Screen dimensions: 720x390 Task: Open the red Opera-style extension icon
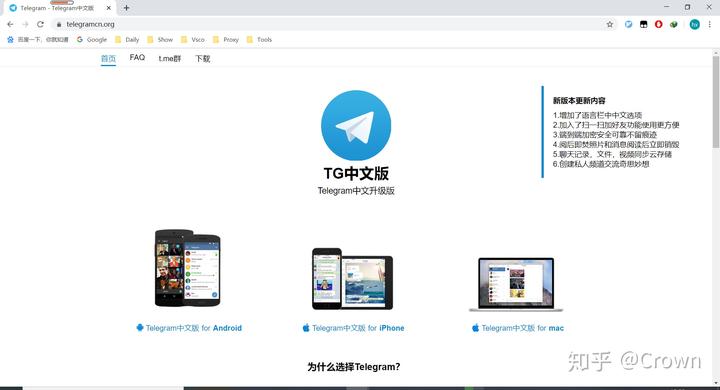pos(658,24)
